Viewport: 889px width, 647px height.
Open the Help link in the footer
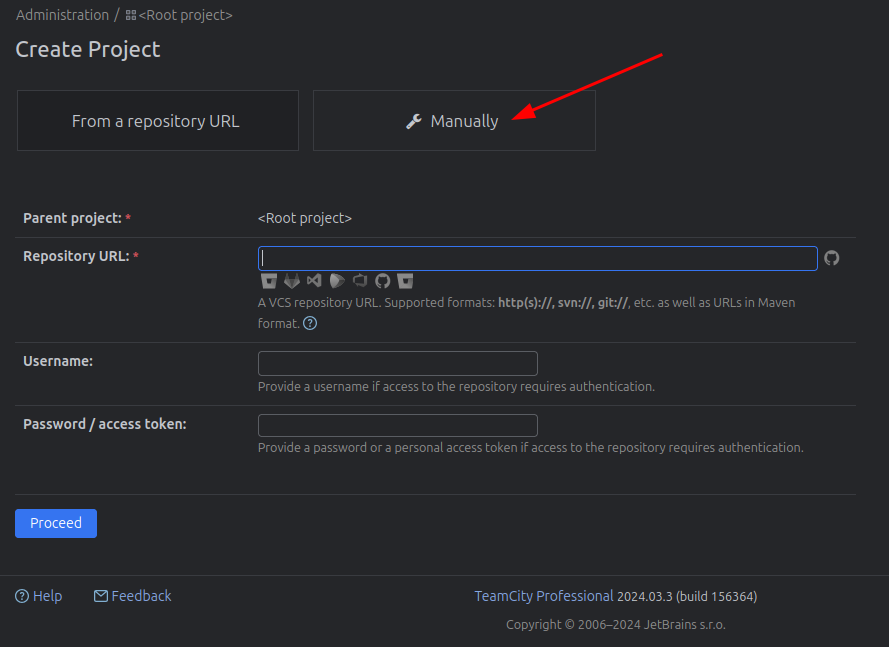39,596
